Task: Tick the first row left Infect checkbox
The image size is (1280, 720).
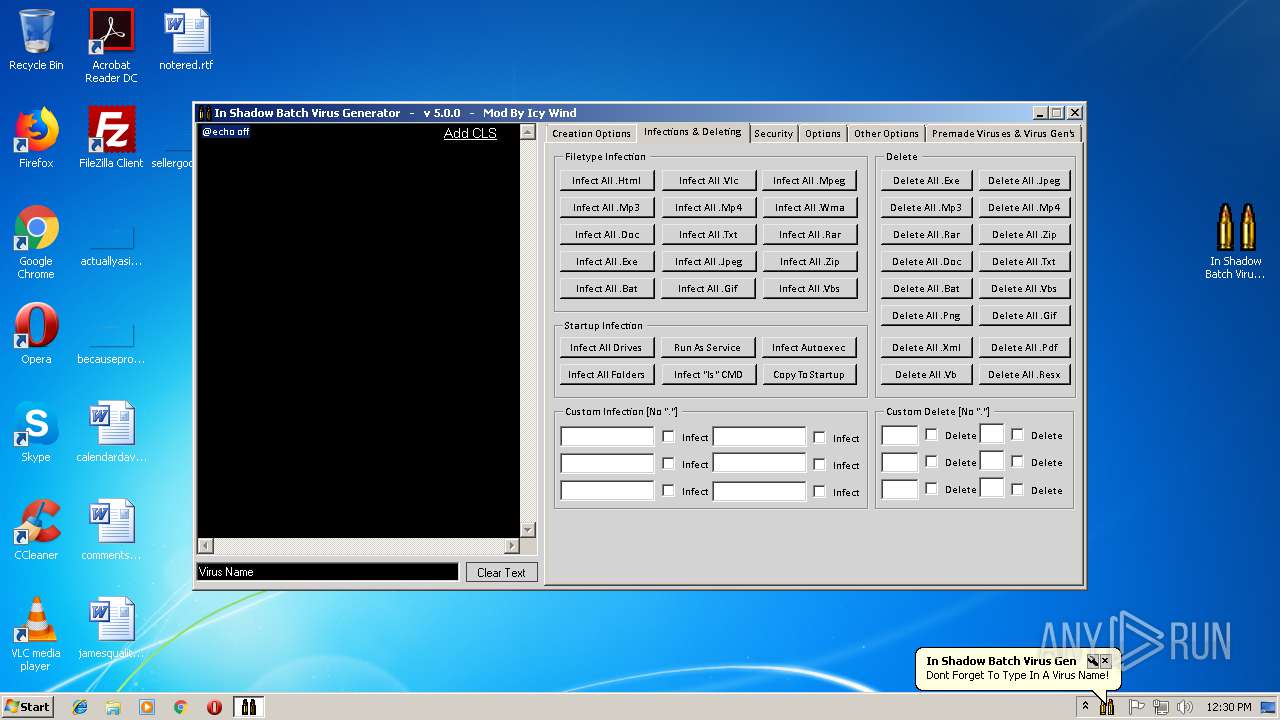Action: coord(668,437)
